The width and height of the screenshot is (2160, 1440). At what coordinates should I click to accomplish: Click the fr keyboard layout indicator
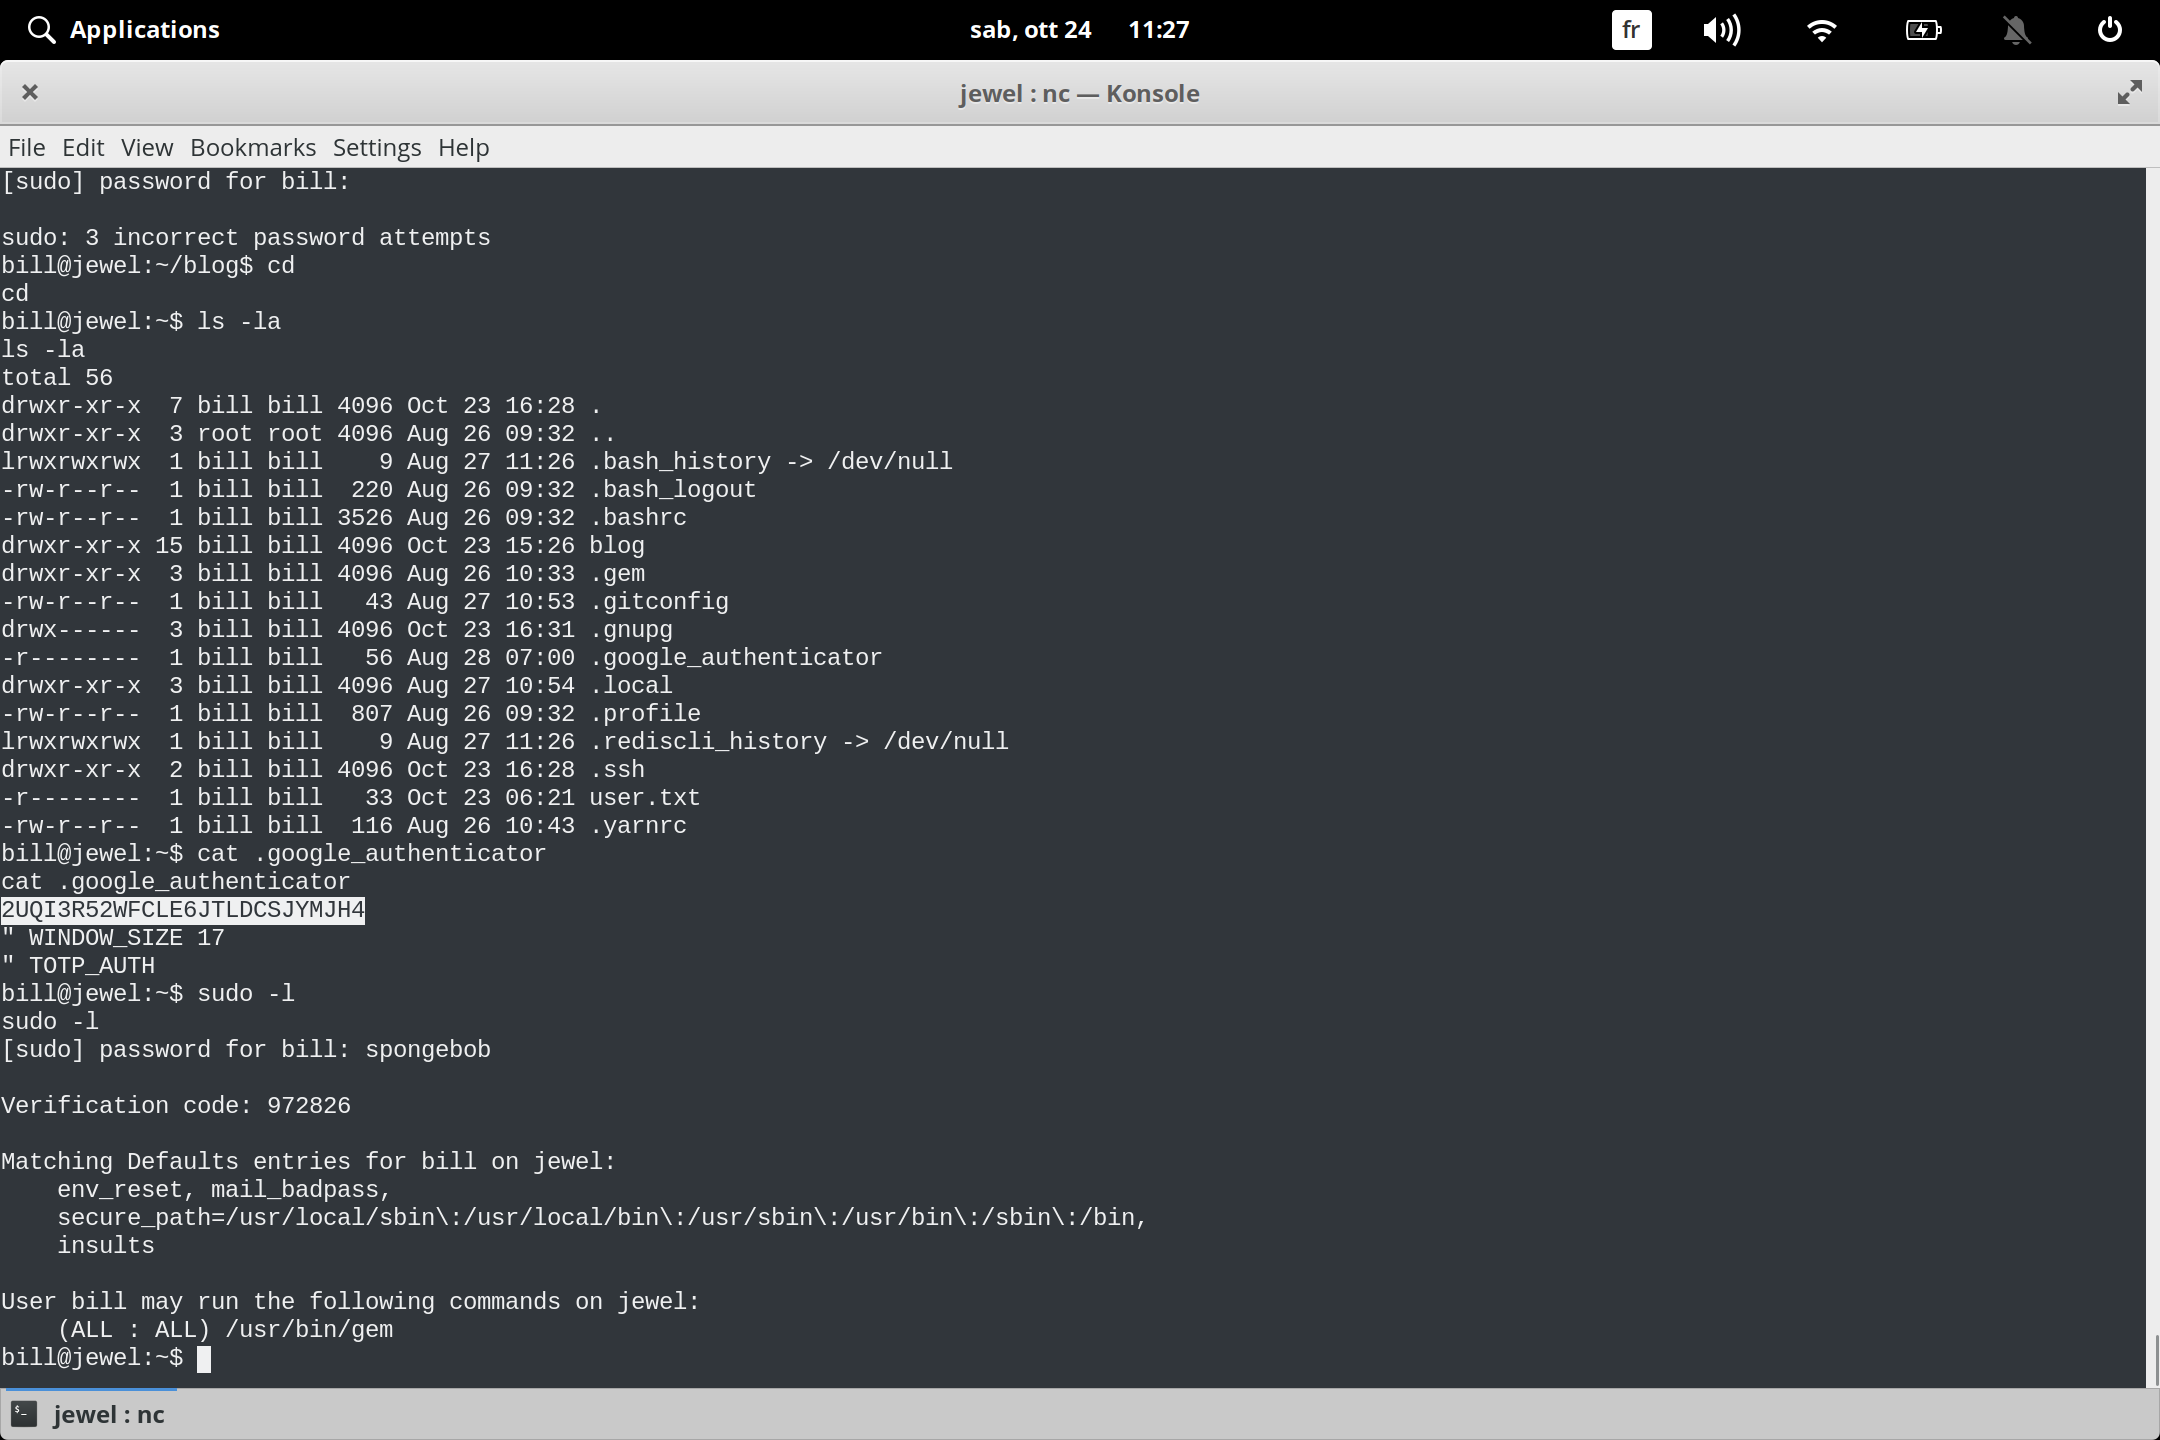tap(1630, 29)
